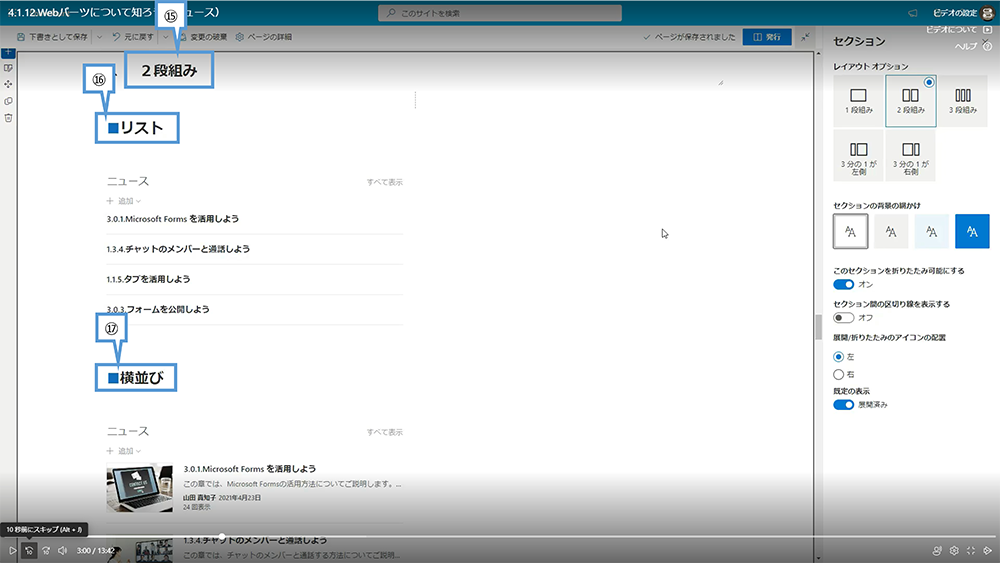Delete section trash icon

pos(8,117)
